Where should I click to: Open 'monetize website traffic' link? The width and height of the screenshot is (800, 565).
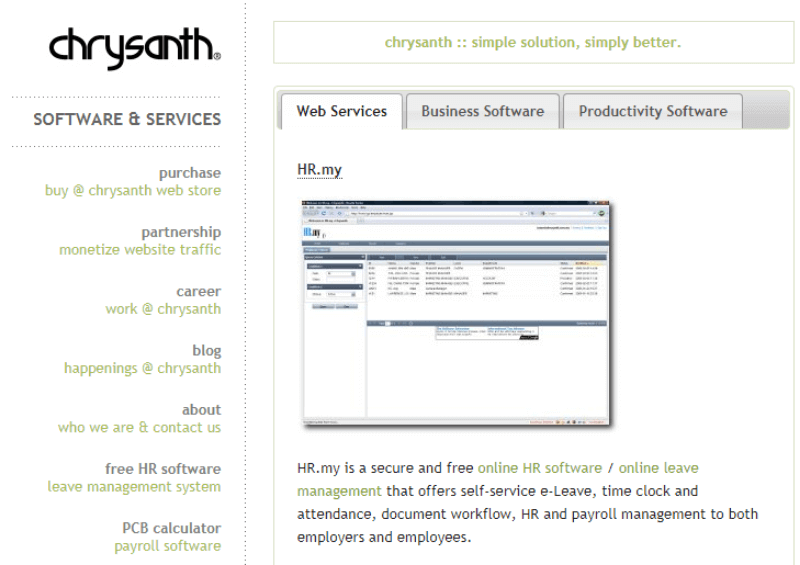(x=140, y=250)
